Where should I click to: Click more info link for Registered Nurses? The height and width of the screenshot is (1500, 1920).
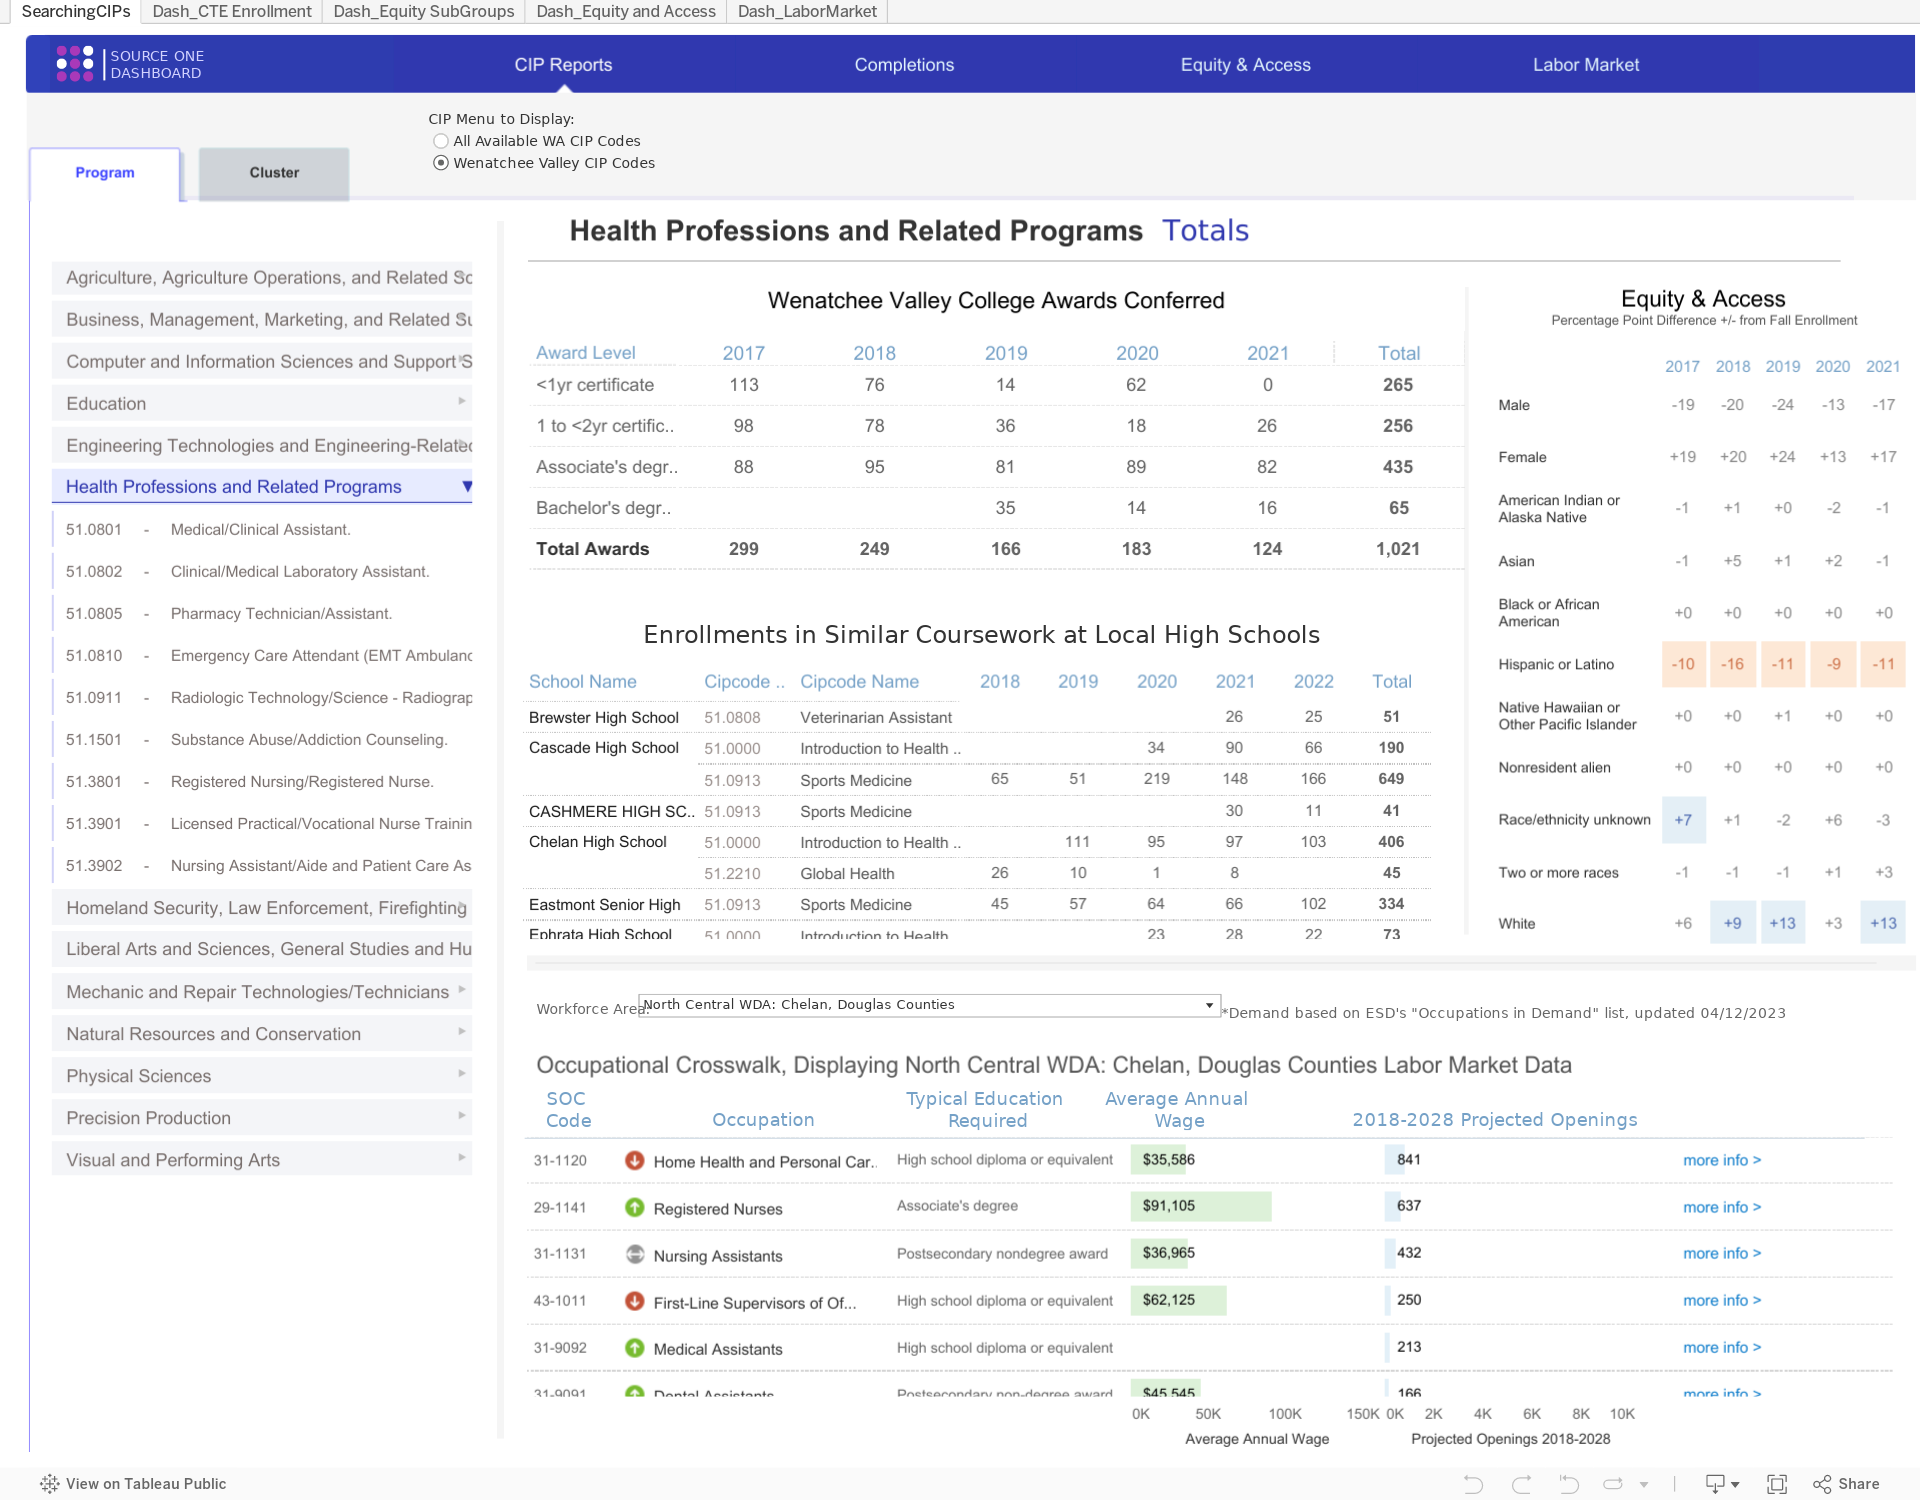tap(1722, 1207)
